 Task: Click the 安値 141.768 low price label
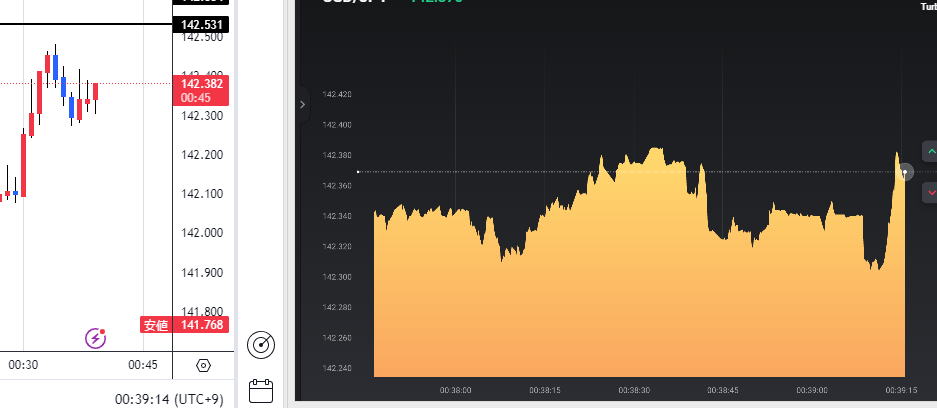tap(185, 324)
